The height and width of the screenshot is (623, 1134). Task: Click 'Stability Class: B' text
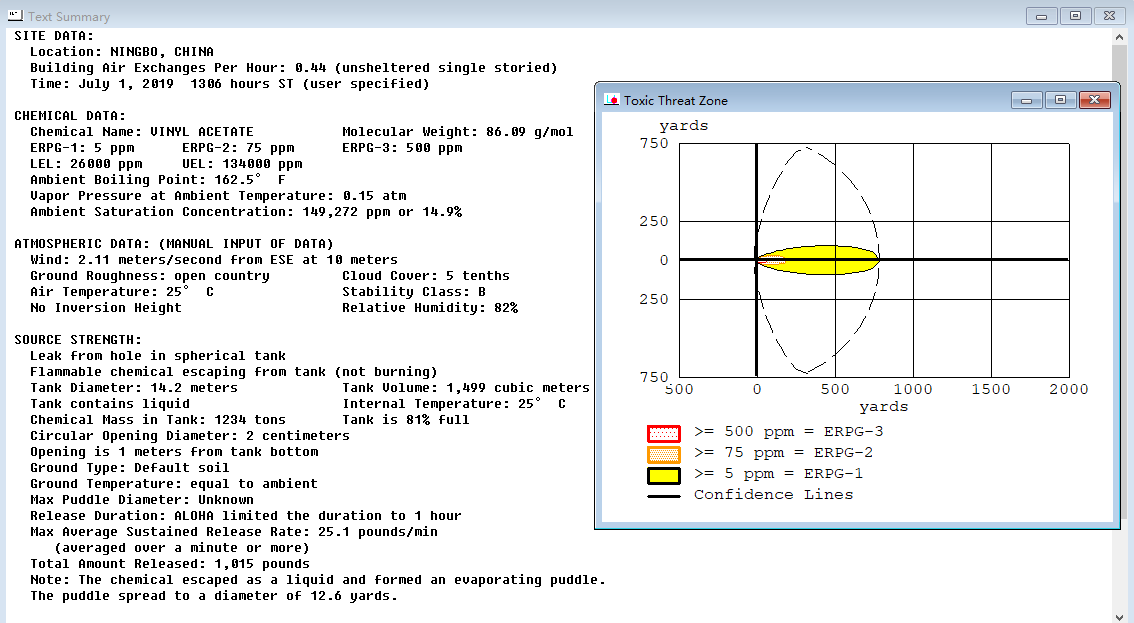(x=414, y=292)
